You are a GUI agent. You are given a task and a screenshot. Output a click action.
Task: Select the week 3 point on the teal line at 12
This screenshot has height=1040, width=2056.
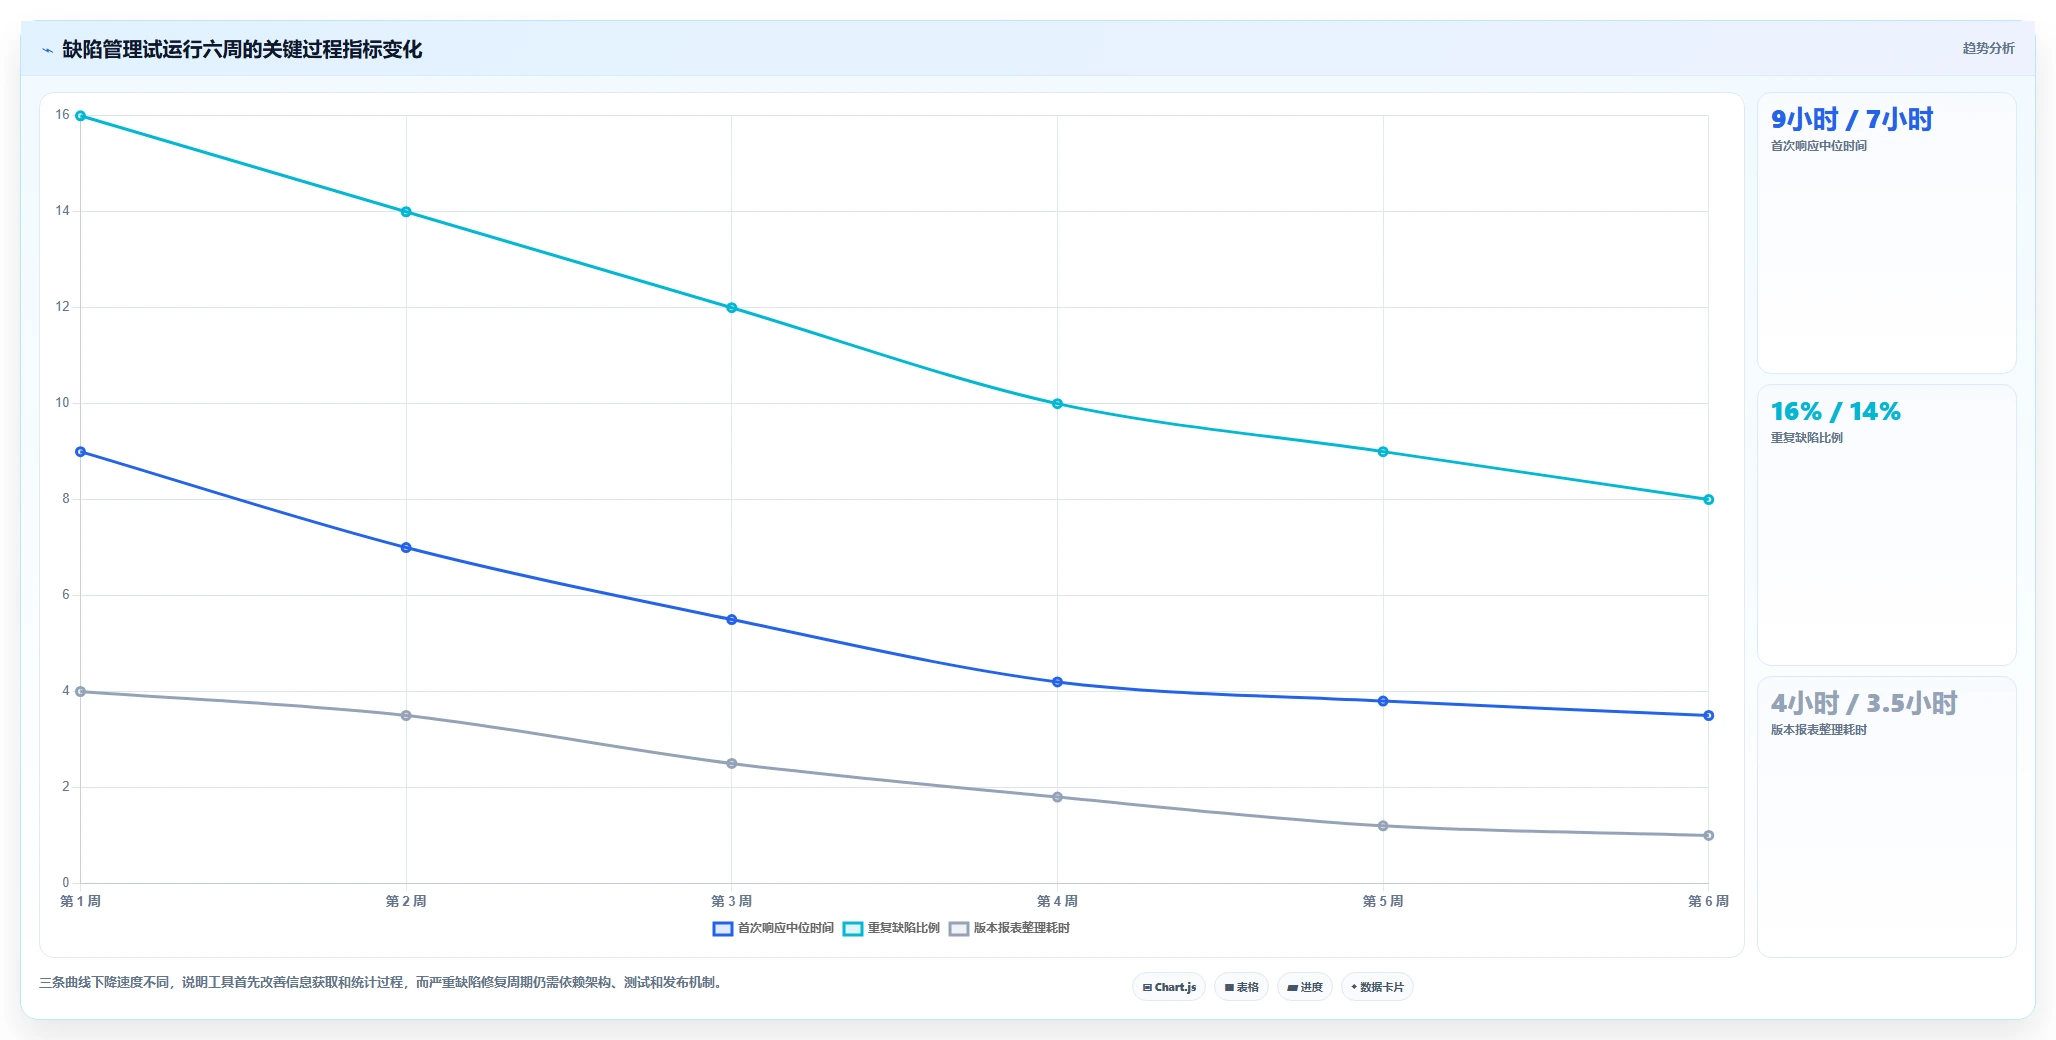click(x=732, y=308)
